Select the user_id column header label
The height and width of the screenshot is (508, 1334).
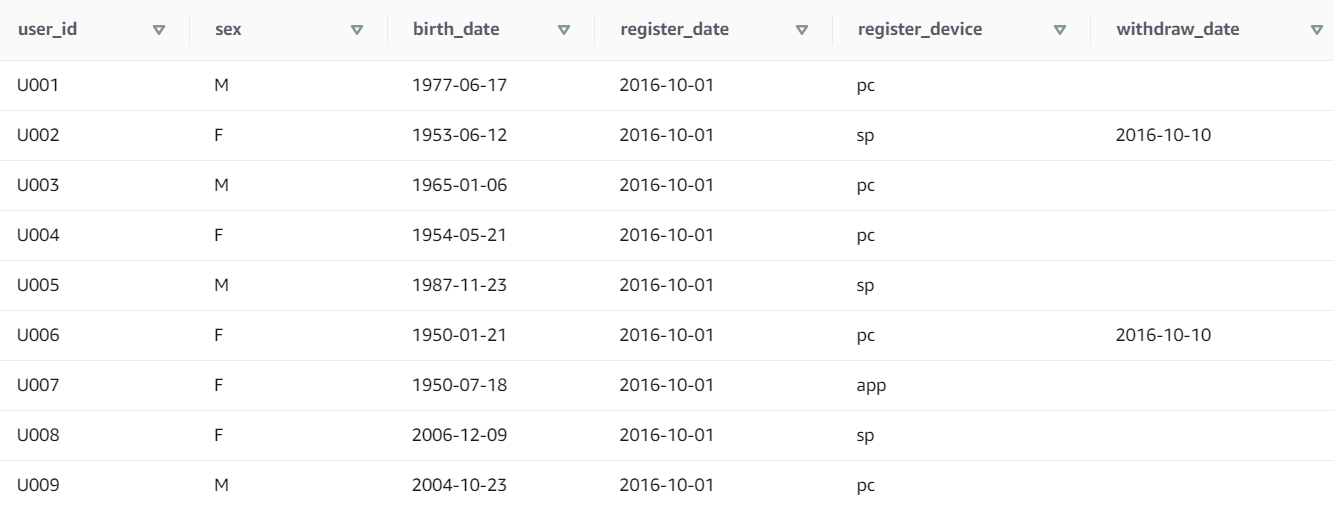(48, 29)
